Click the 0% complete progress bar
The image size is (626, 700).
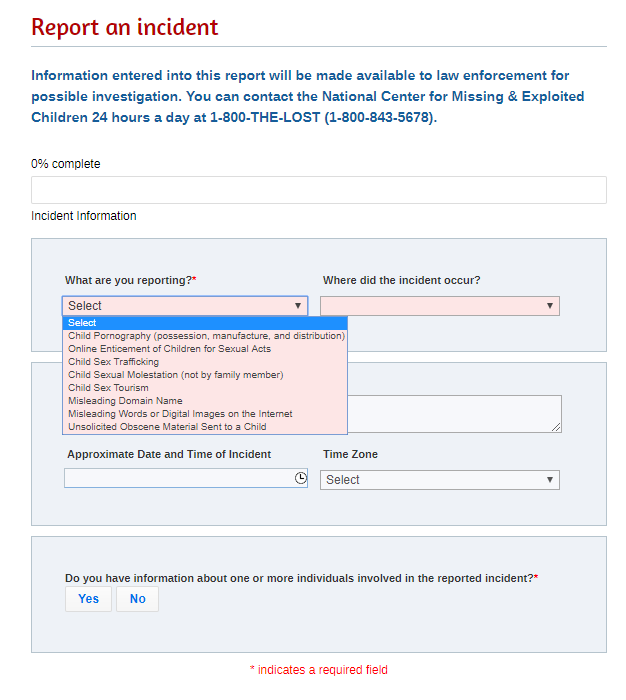coord(318,190)
